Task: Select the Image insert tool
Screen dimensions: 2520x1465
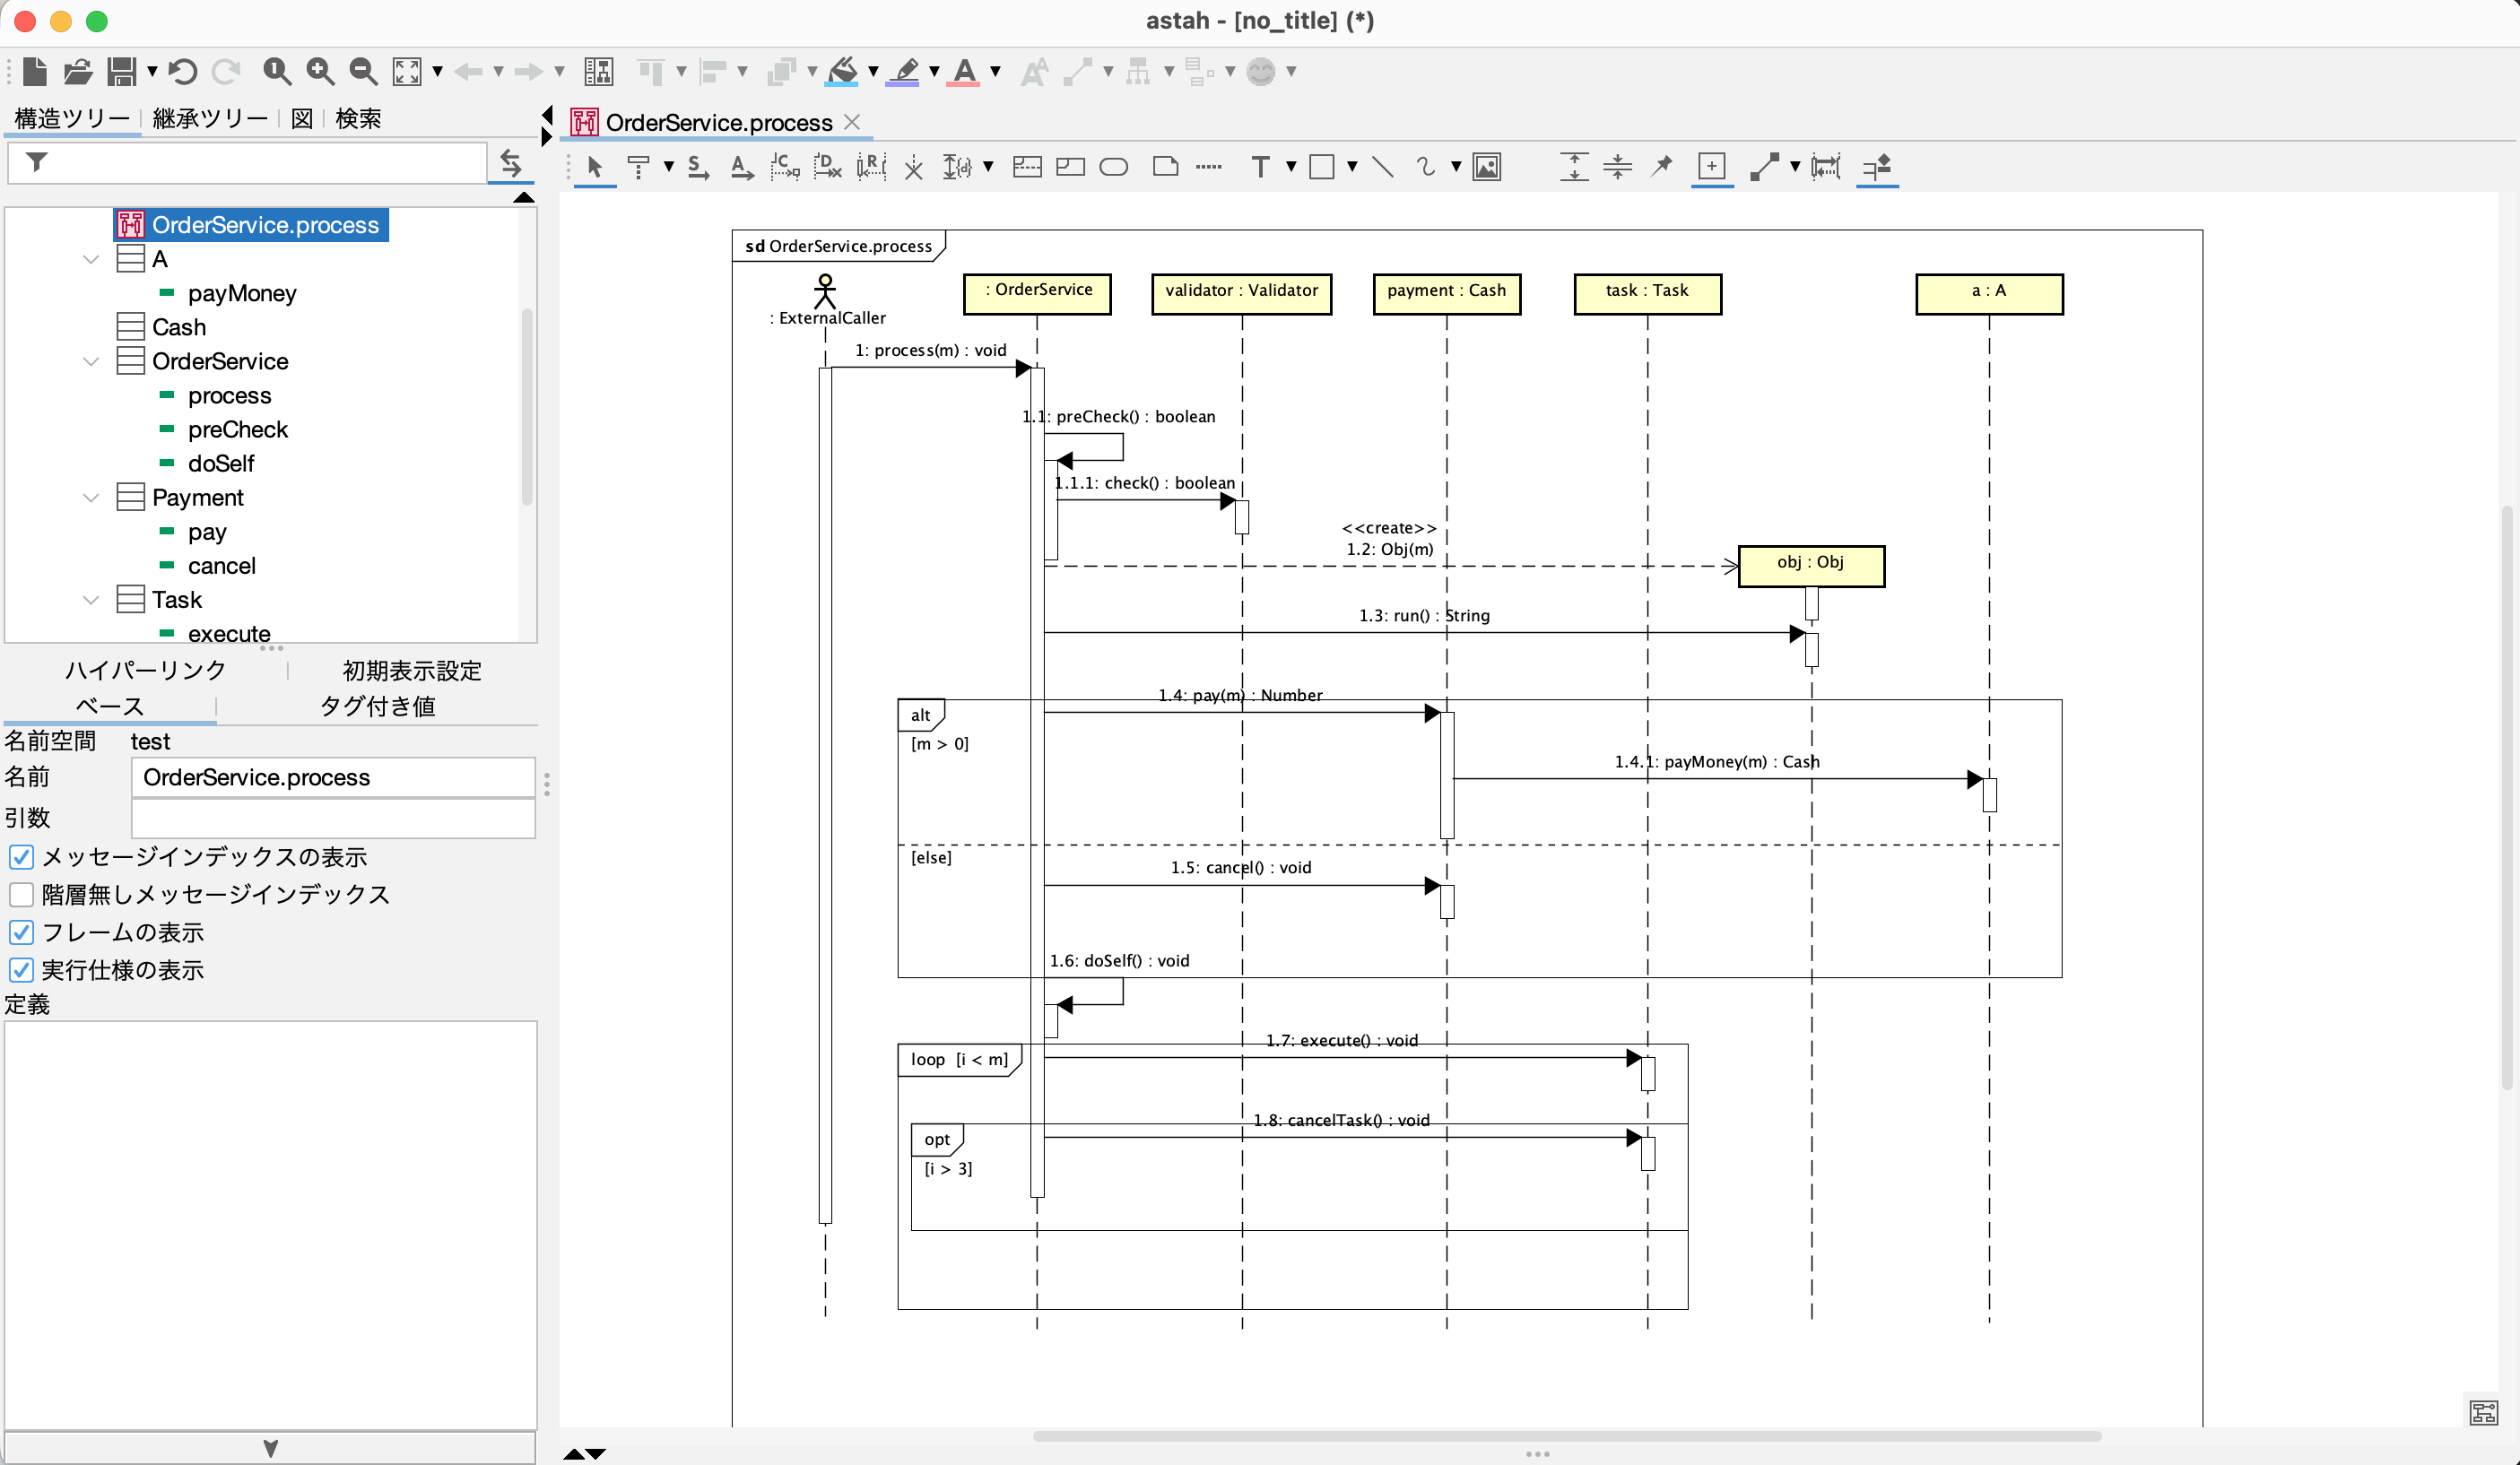Action: [x=1487, y=167]
